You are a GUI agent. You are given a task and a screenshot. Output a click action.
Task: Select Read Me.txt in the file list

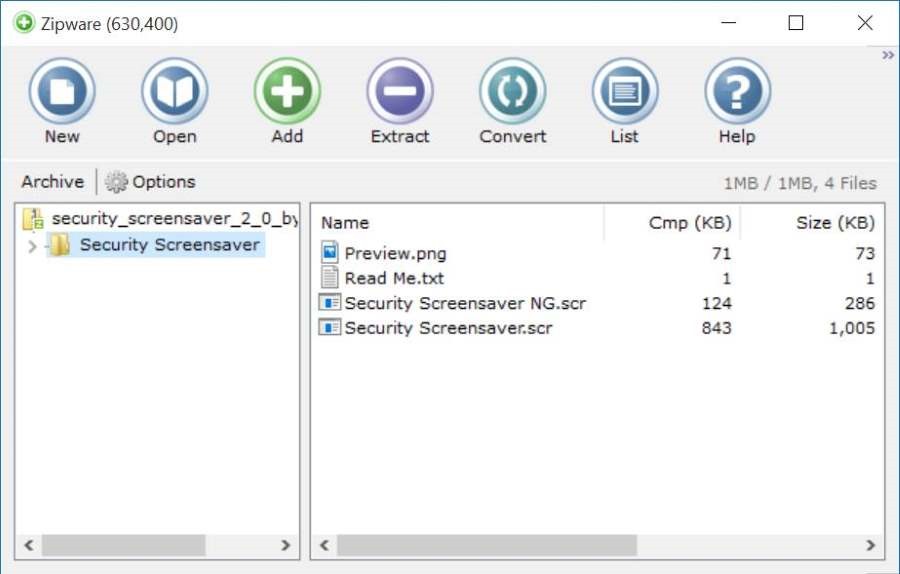393,278
